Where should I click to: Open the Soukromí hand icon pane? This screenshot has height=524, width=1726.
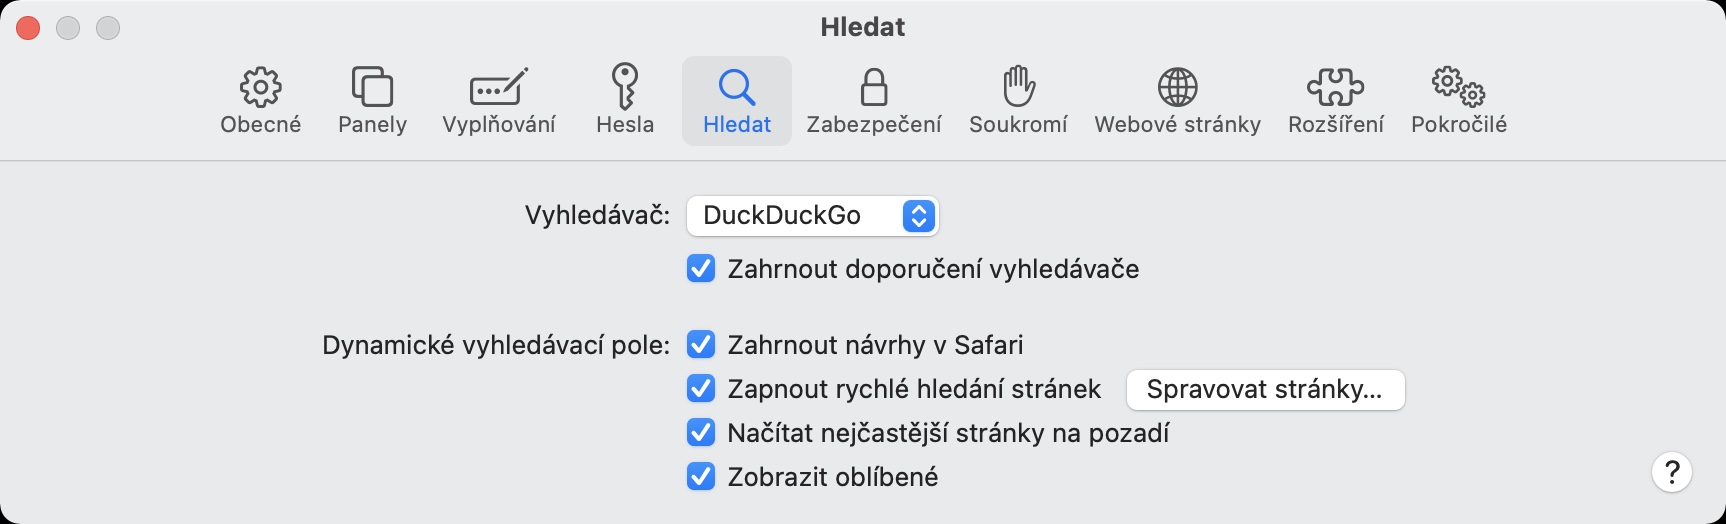pos(1018,89)
